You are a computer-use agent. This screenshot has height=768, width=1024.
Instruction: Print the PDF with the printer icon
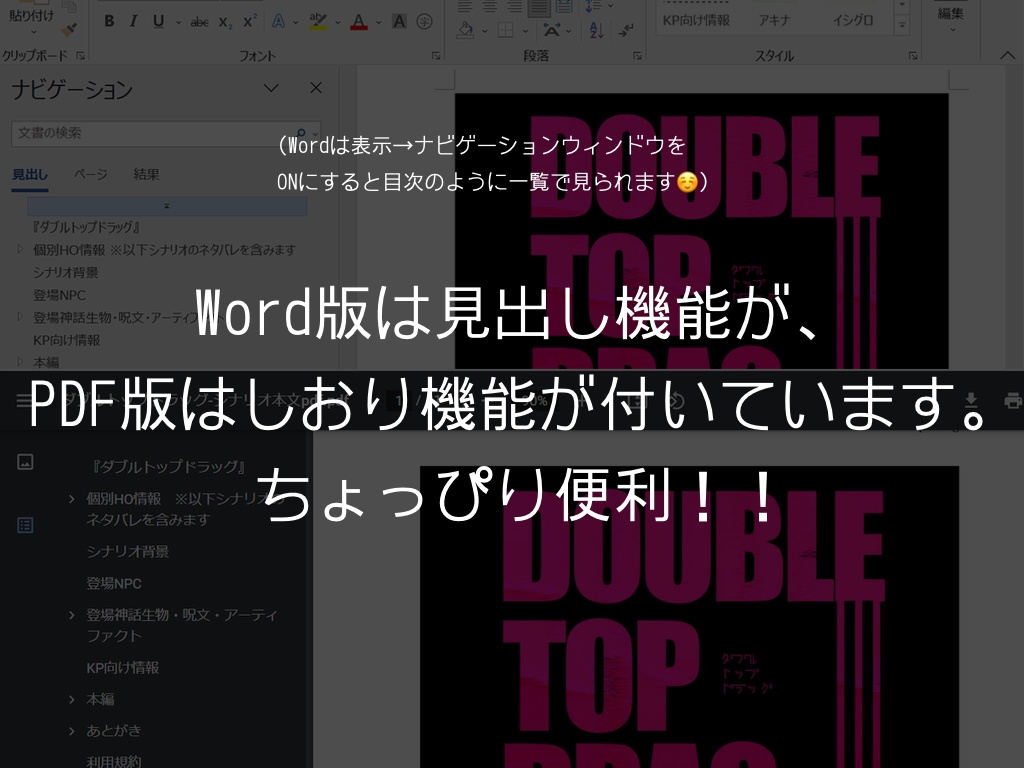1013,400
